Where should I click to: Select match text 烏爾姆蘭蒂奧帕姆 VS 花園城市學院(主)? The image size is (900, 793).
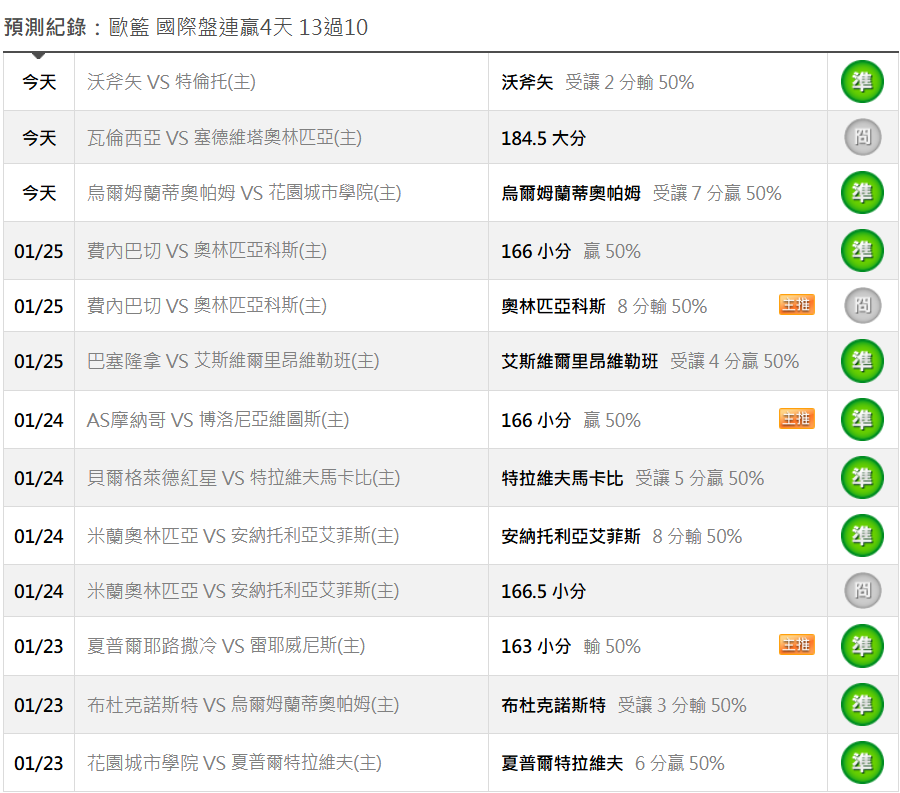[244, 193]
